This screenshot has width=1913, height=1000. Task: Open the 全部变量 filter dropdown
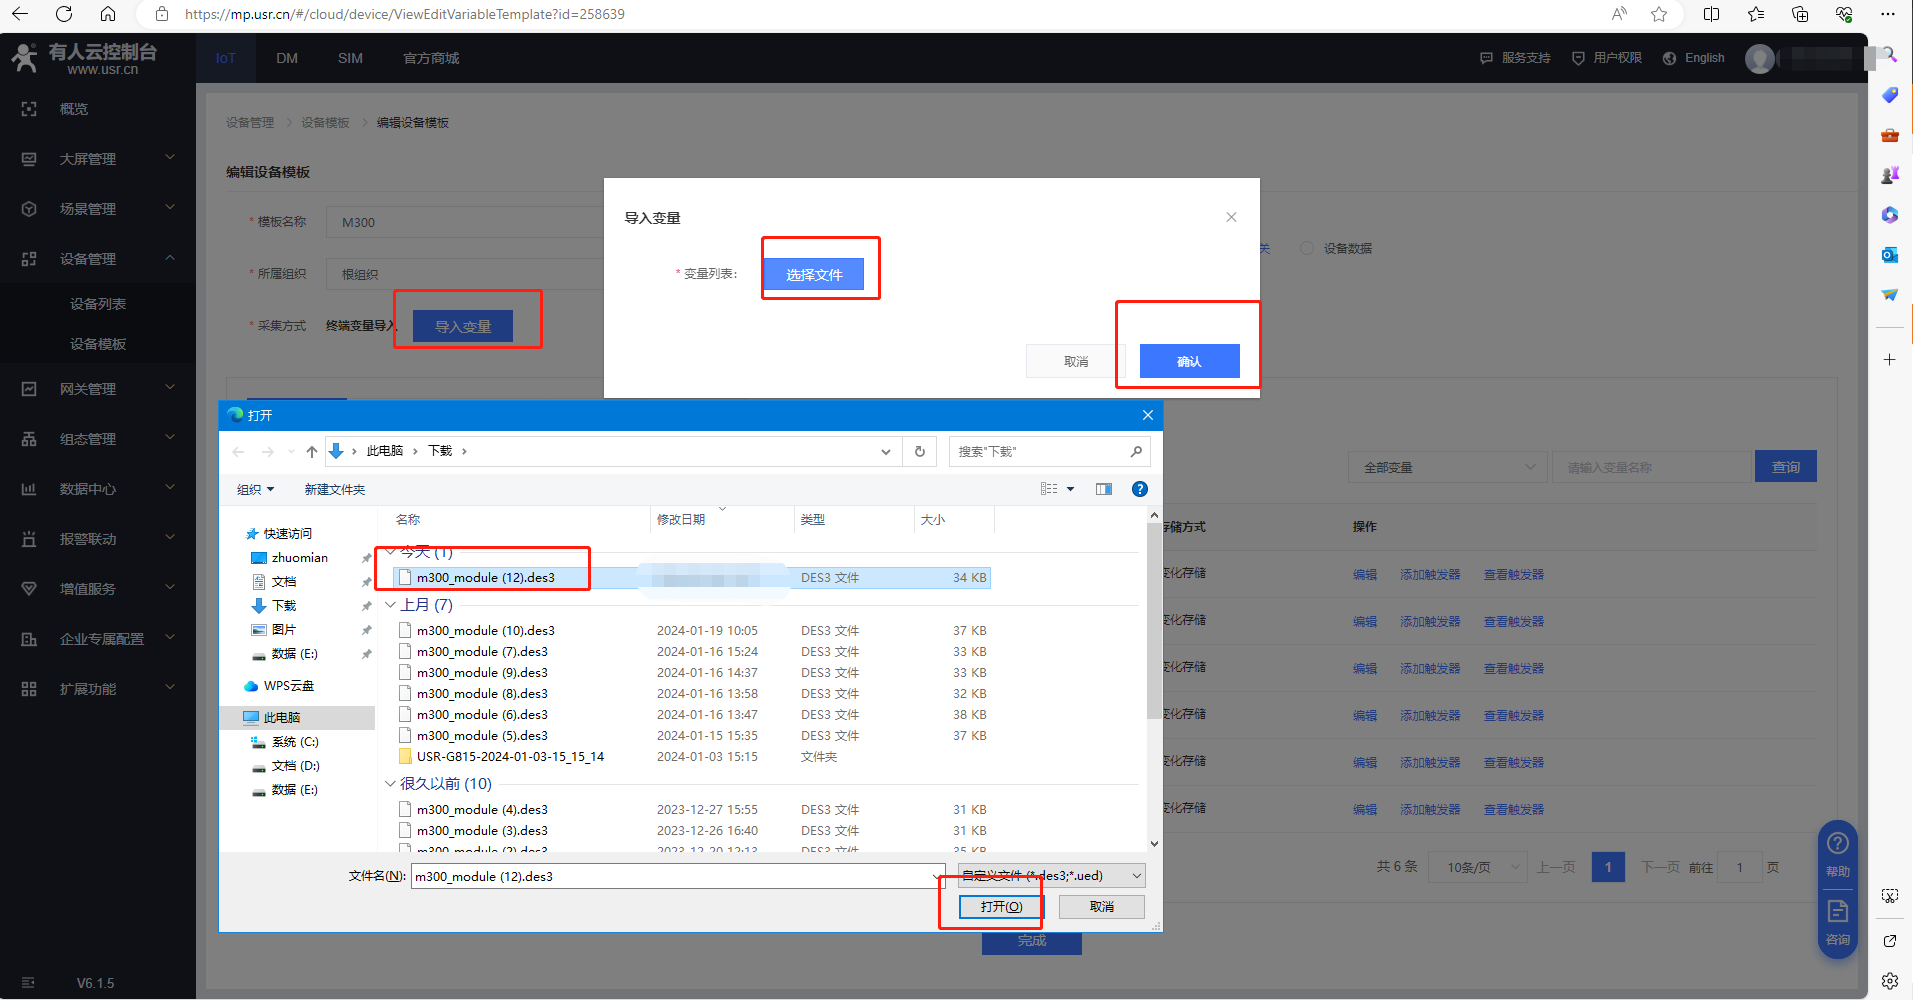1447,467
